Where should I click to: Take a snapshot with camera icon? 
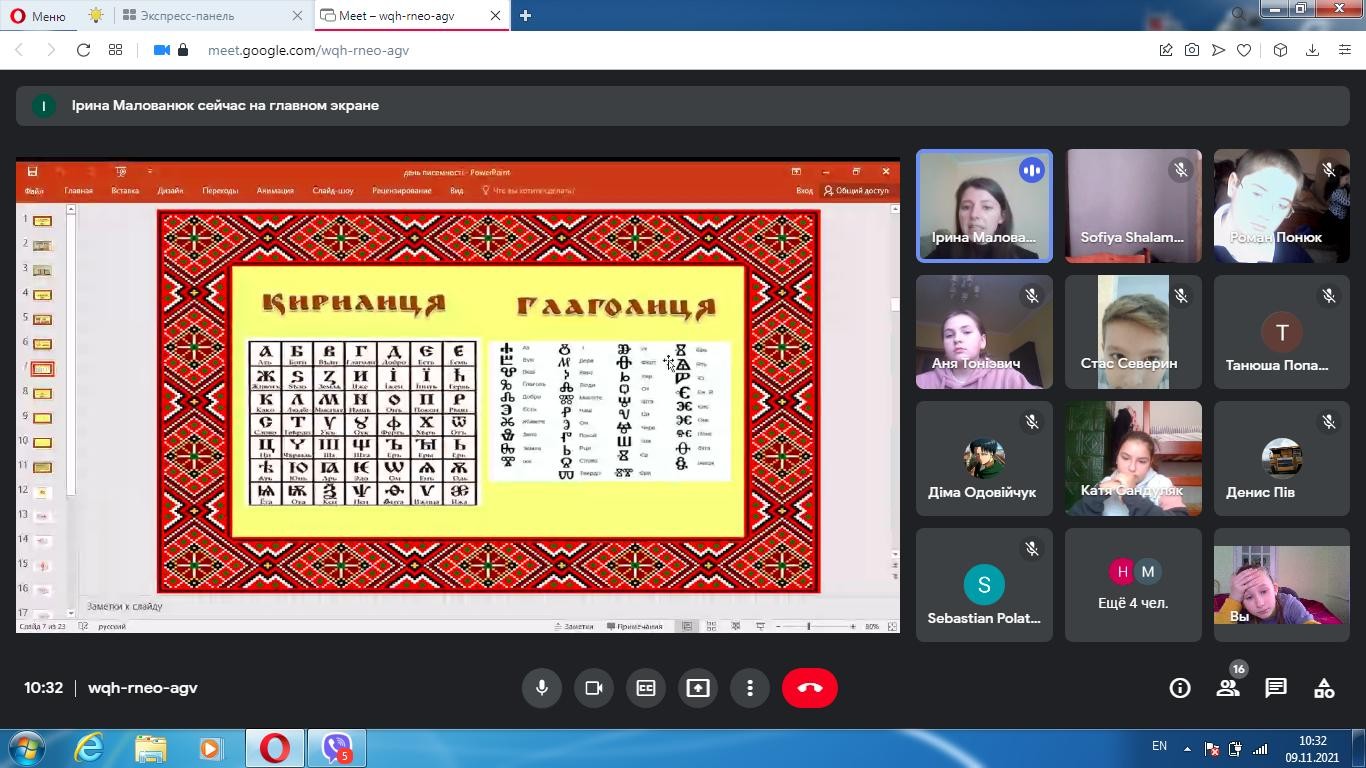(x=1192, y=50)
